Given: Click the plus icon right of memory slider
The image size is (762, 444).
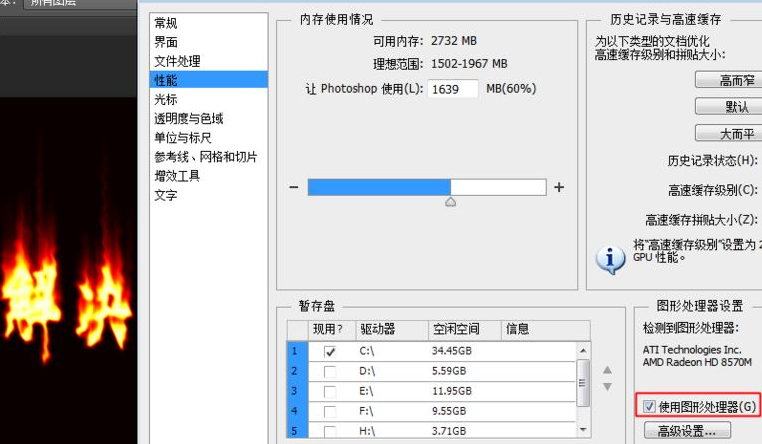Looking at the screenshot, I should (559, 187).
